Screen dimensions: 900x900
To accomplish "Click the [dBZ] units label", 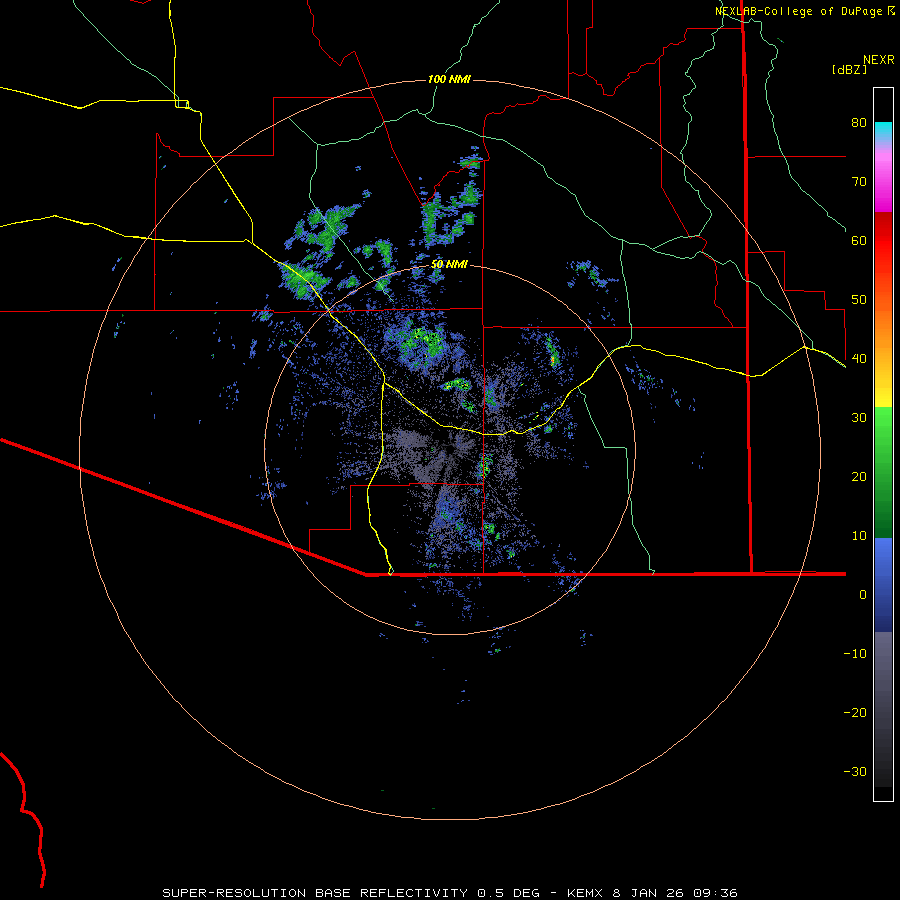I will [x=849, y=69].
